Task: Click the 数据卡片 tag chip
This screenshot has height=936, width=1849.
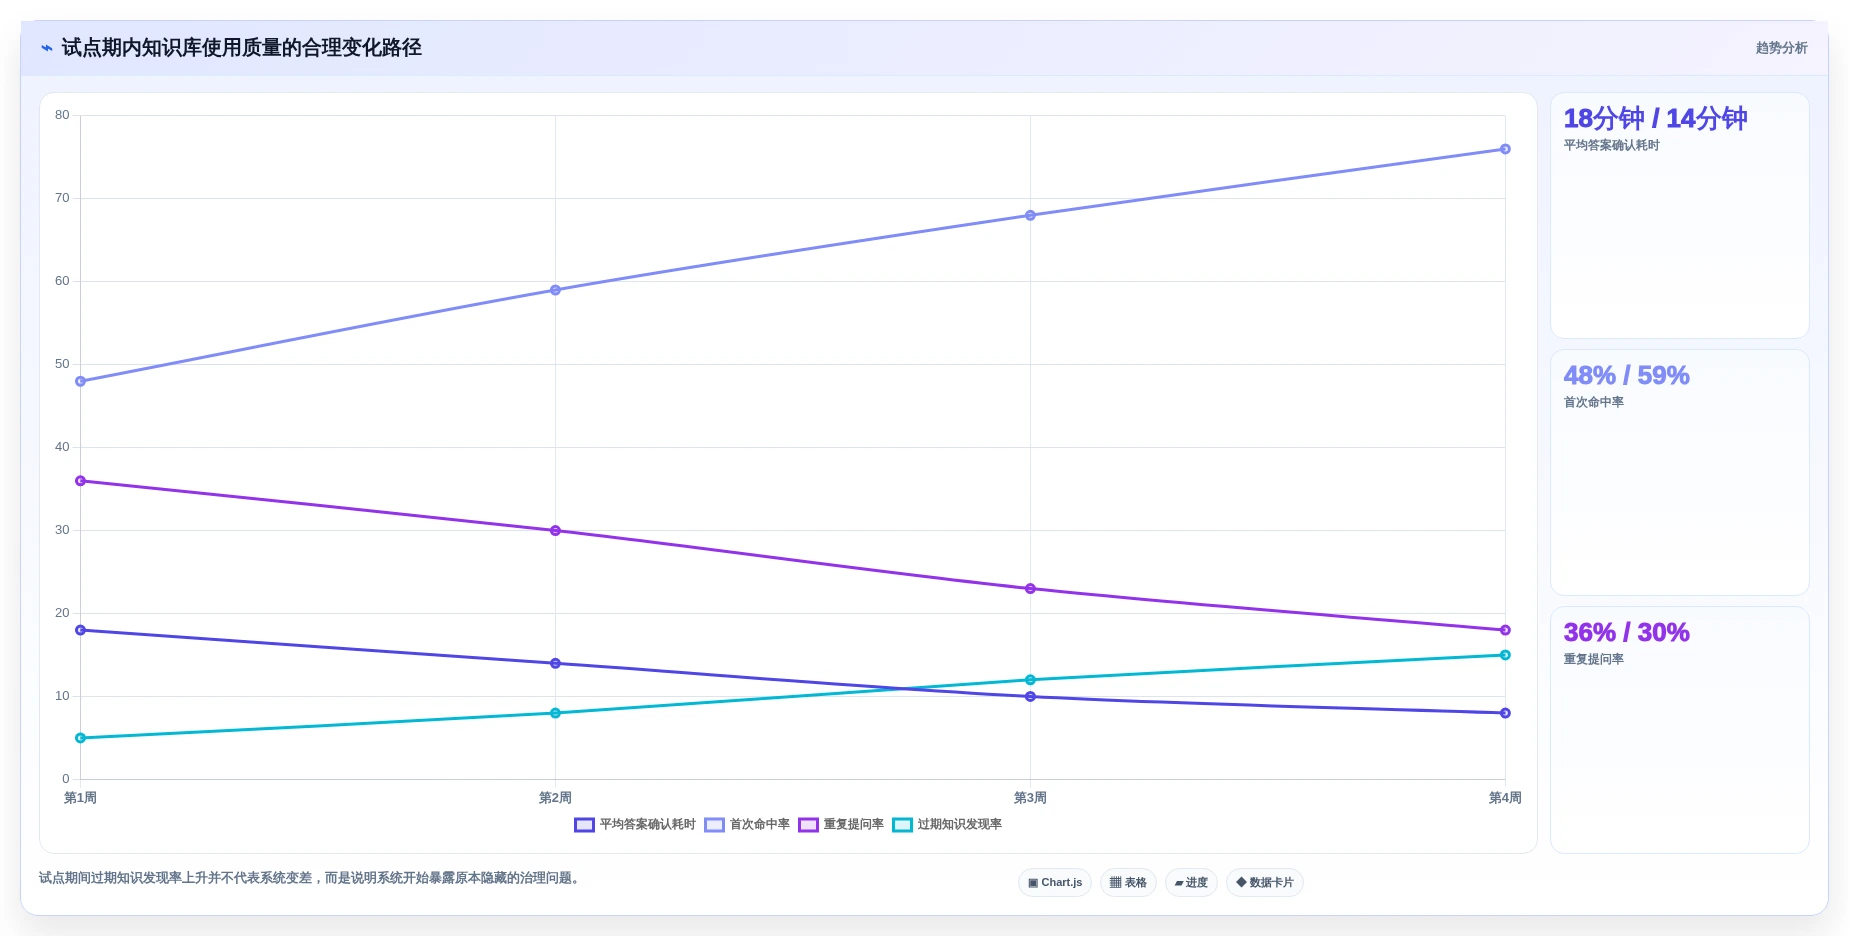Action: (1265, 883)
